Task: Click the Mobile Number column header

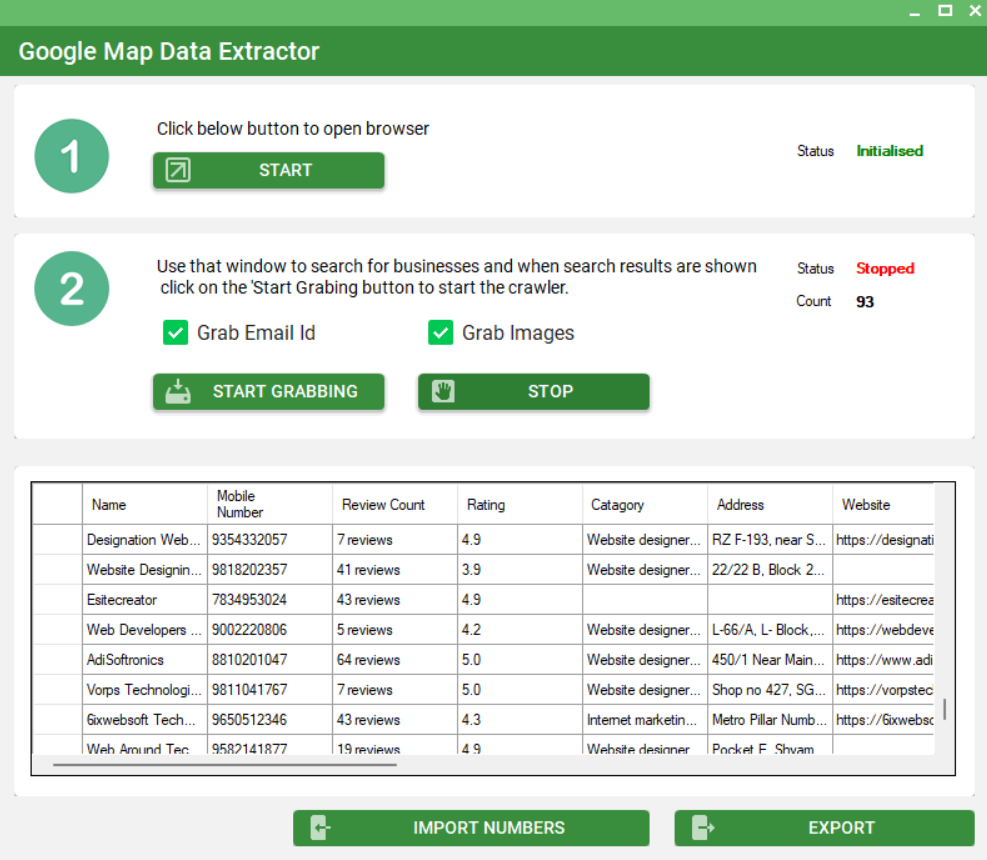Action: [269, 504]
